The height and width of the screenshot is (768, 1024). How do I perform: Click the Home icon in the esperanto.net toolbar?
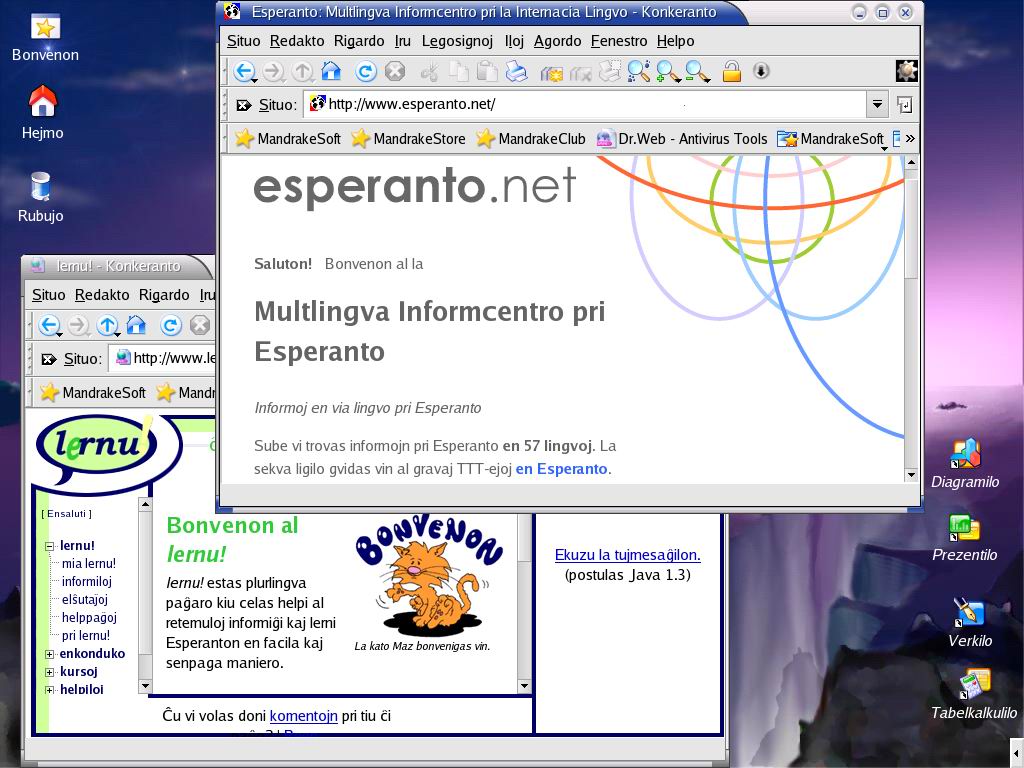pyautogui.click(x=331, y=71)
